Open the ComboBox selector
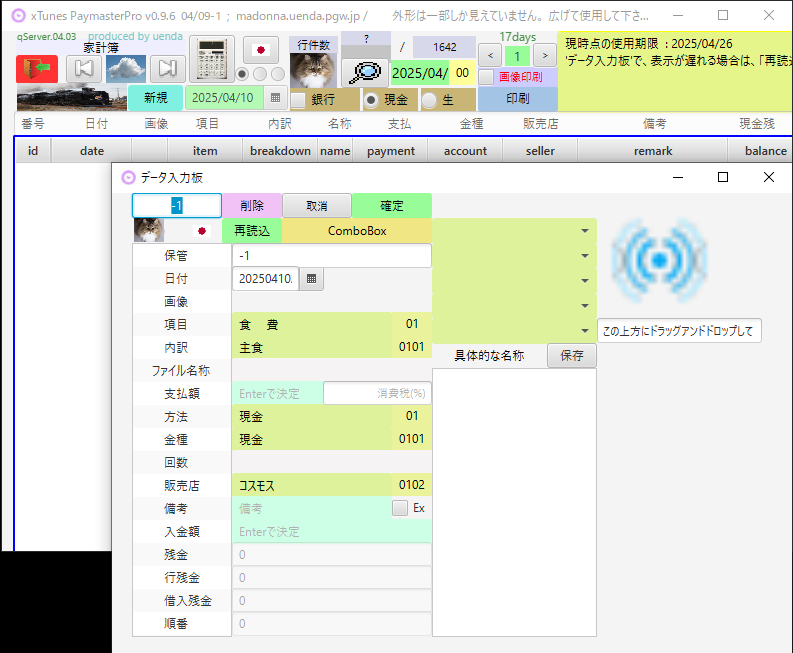 pyautogui.click(x=356, y=230)
